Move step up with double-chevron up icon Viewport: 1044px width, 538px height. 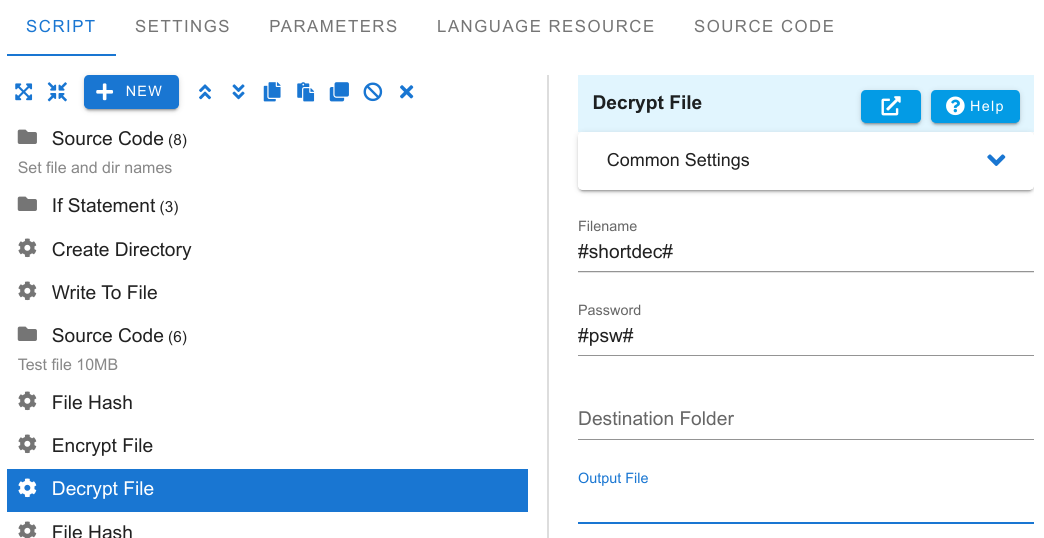tap(205, 92)
